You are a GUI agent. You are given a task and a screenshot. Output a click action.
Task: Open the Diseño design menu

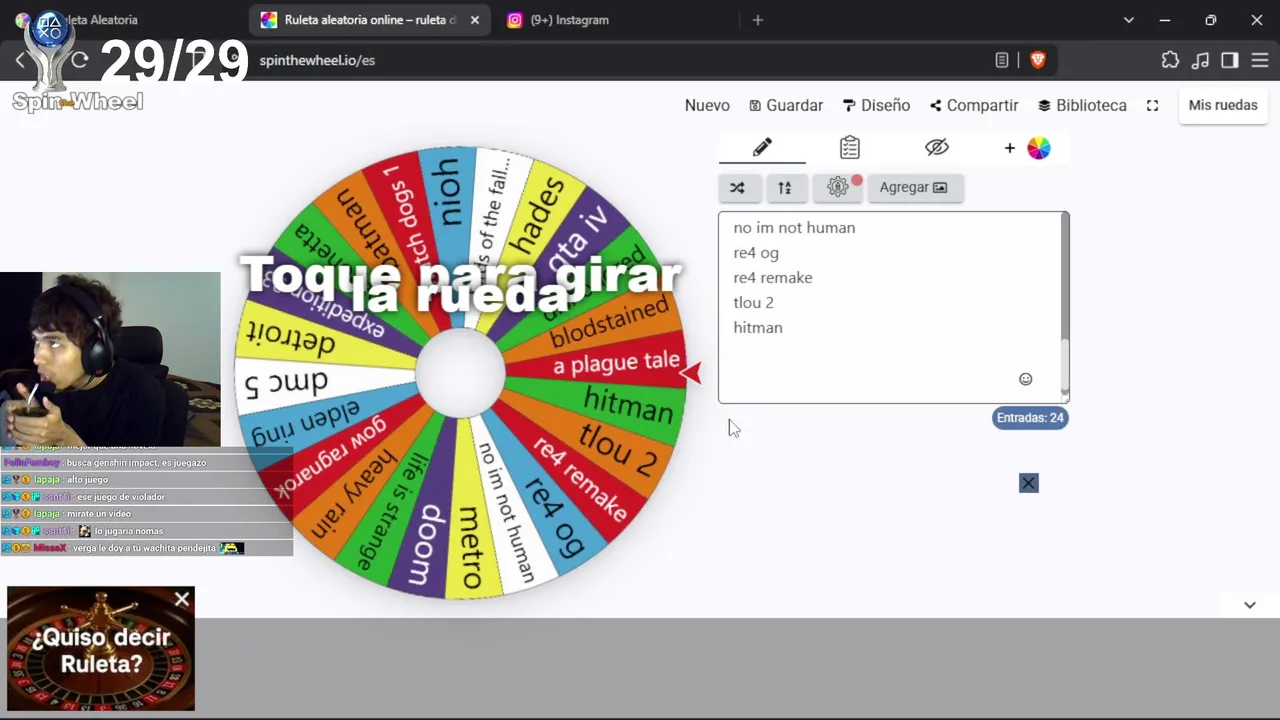pyautogui.click(x=876, y=105)
